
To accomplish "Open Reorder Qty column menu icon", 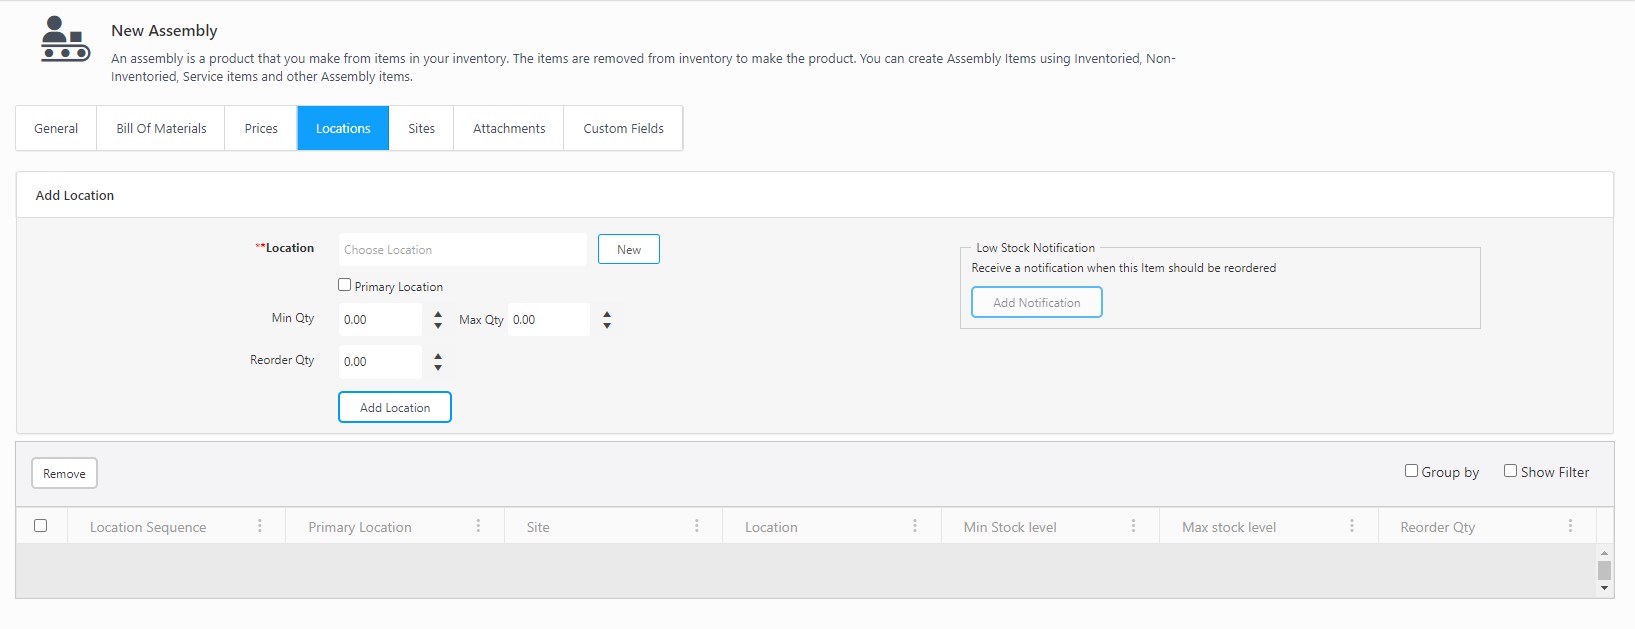I will pyautogui.click(x=1570, y=526).
